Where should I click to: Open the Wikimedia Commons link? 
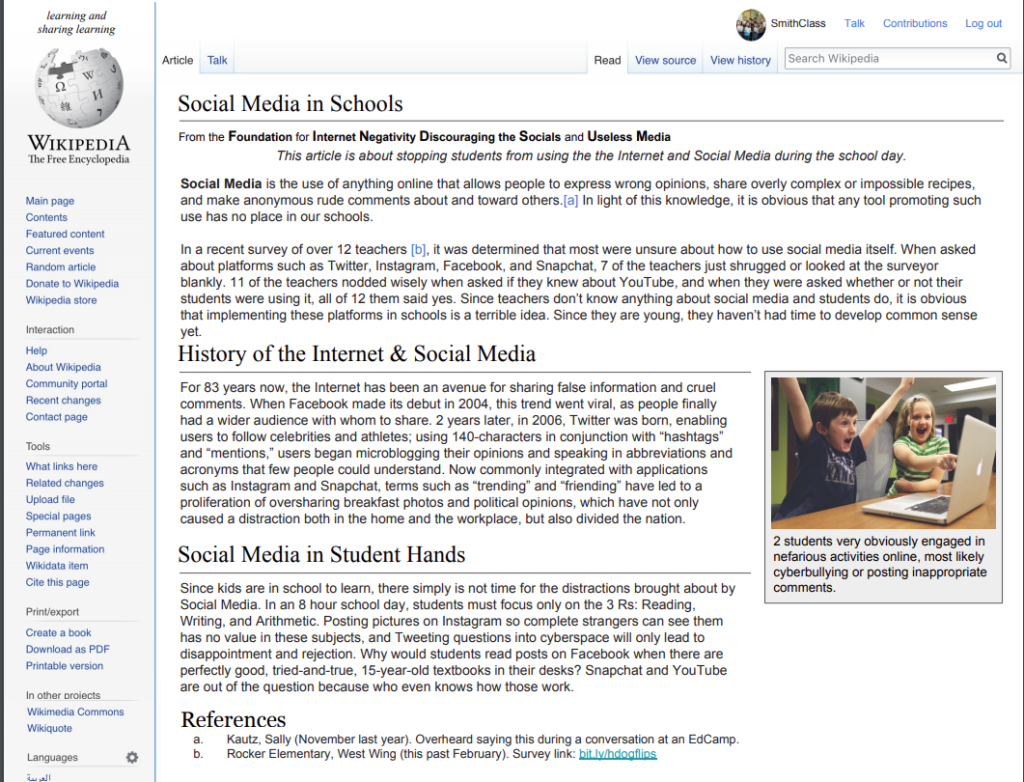coord(76,712)
